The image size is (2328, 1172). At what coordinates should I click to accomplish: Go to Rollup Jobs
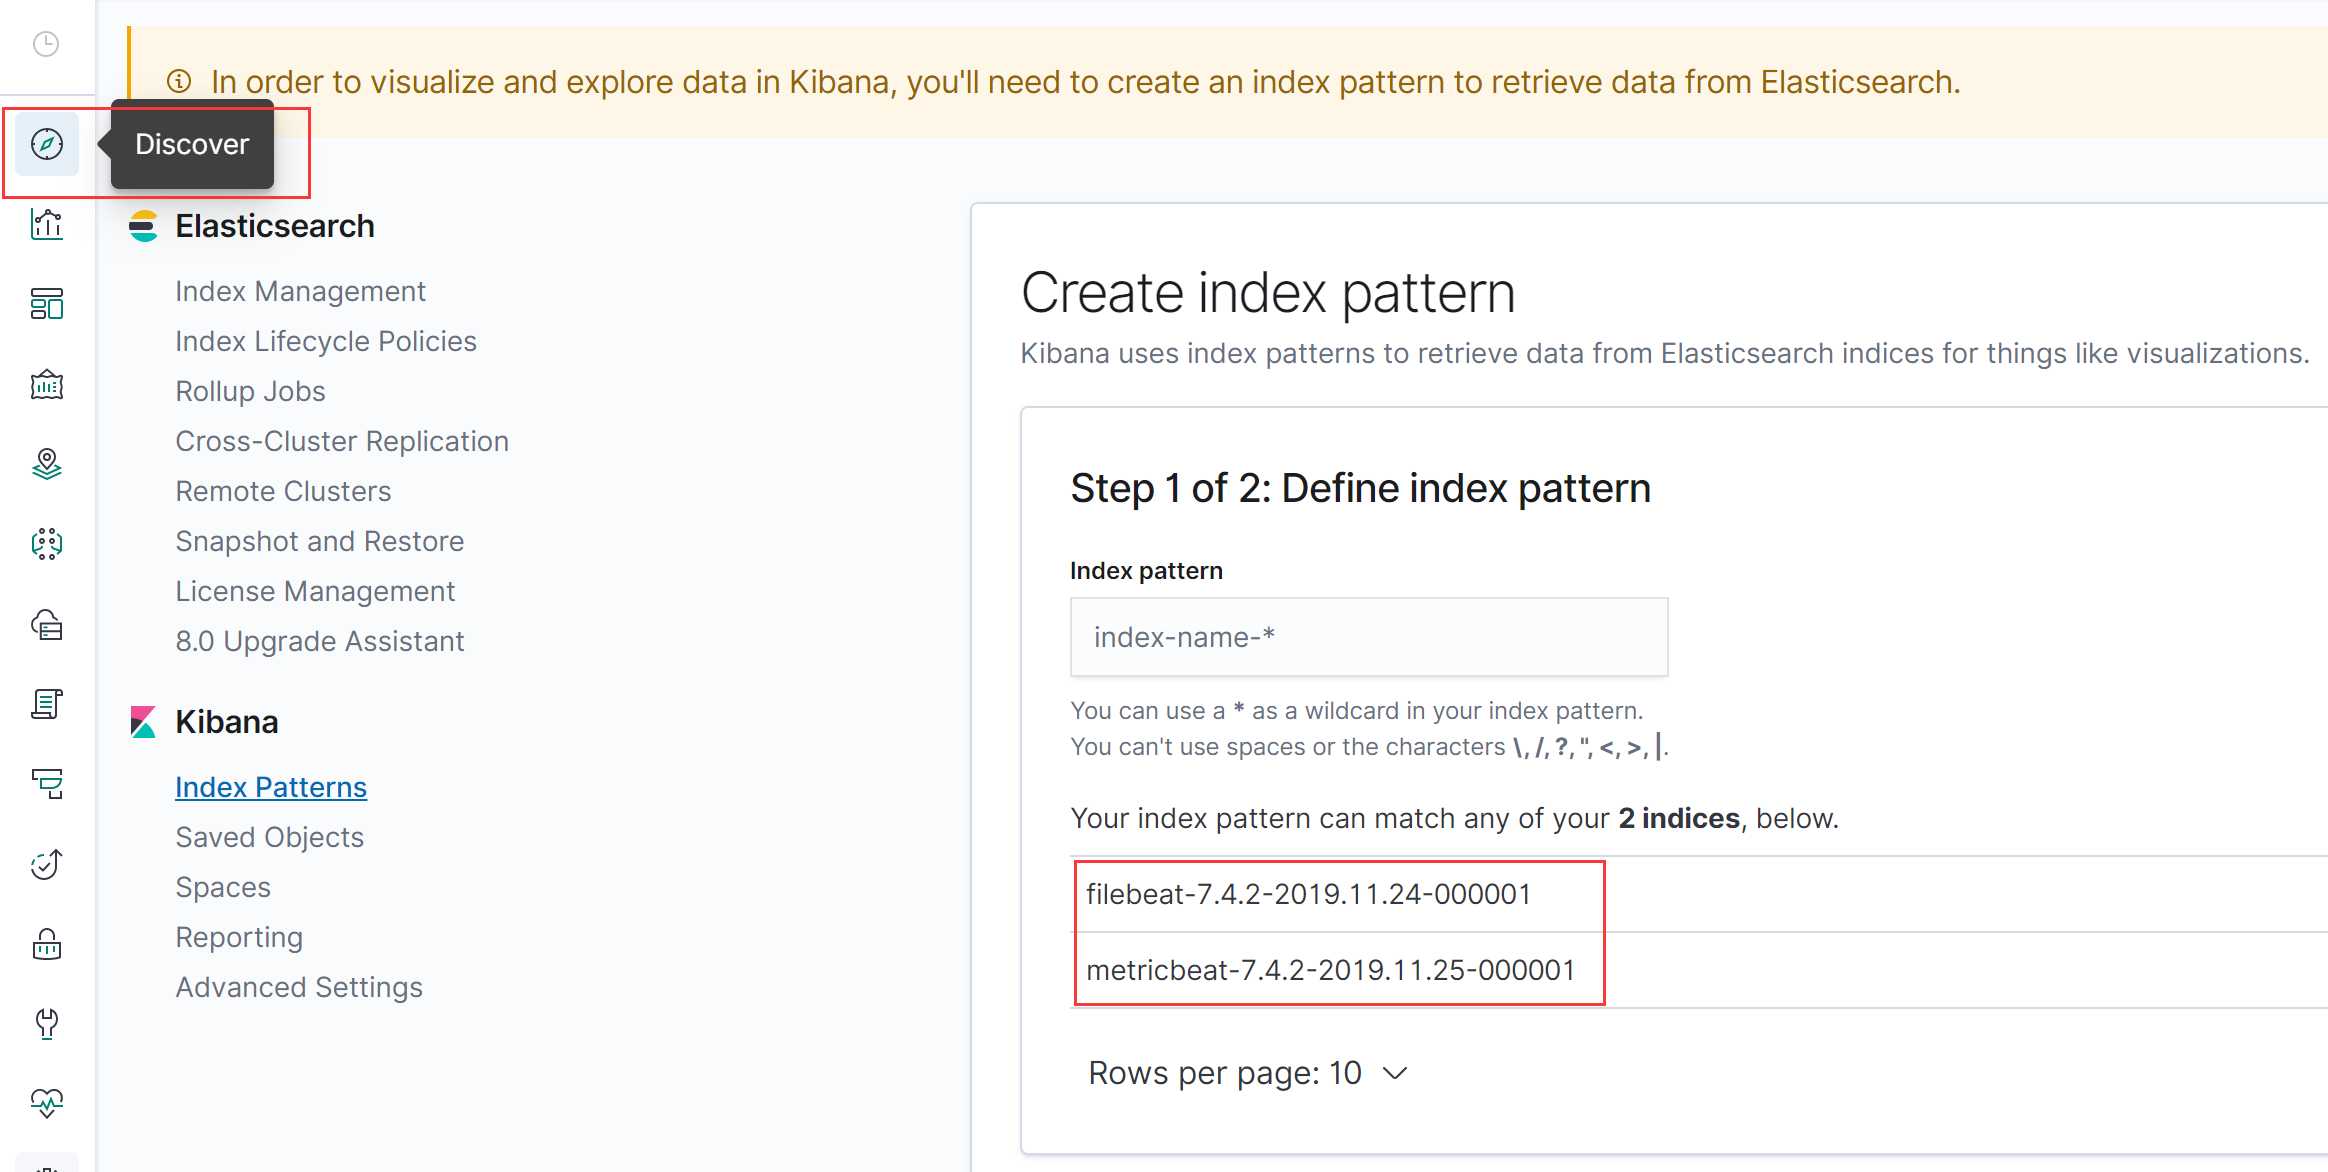[x=250, y=391]
